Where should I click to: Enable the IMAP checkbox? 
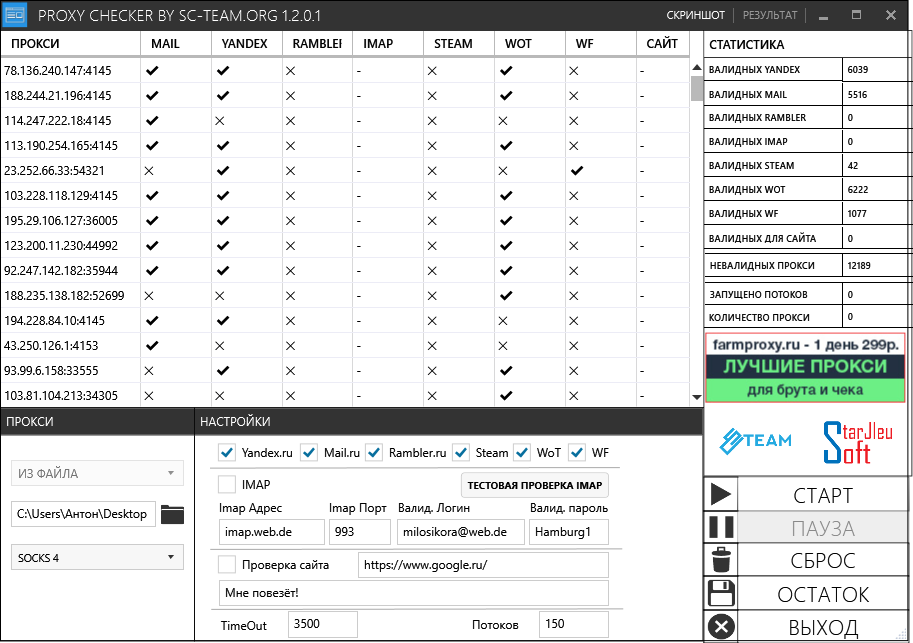point(227,484)
